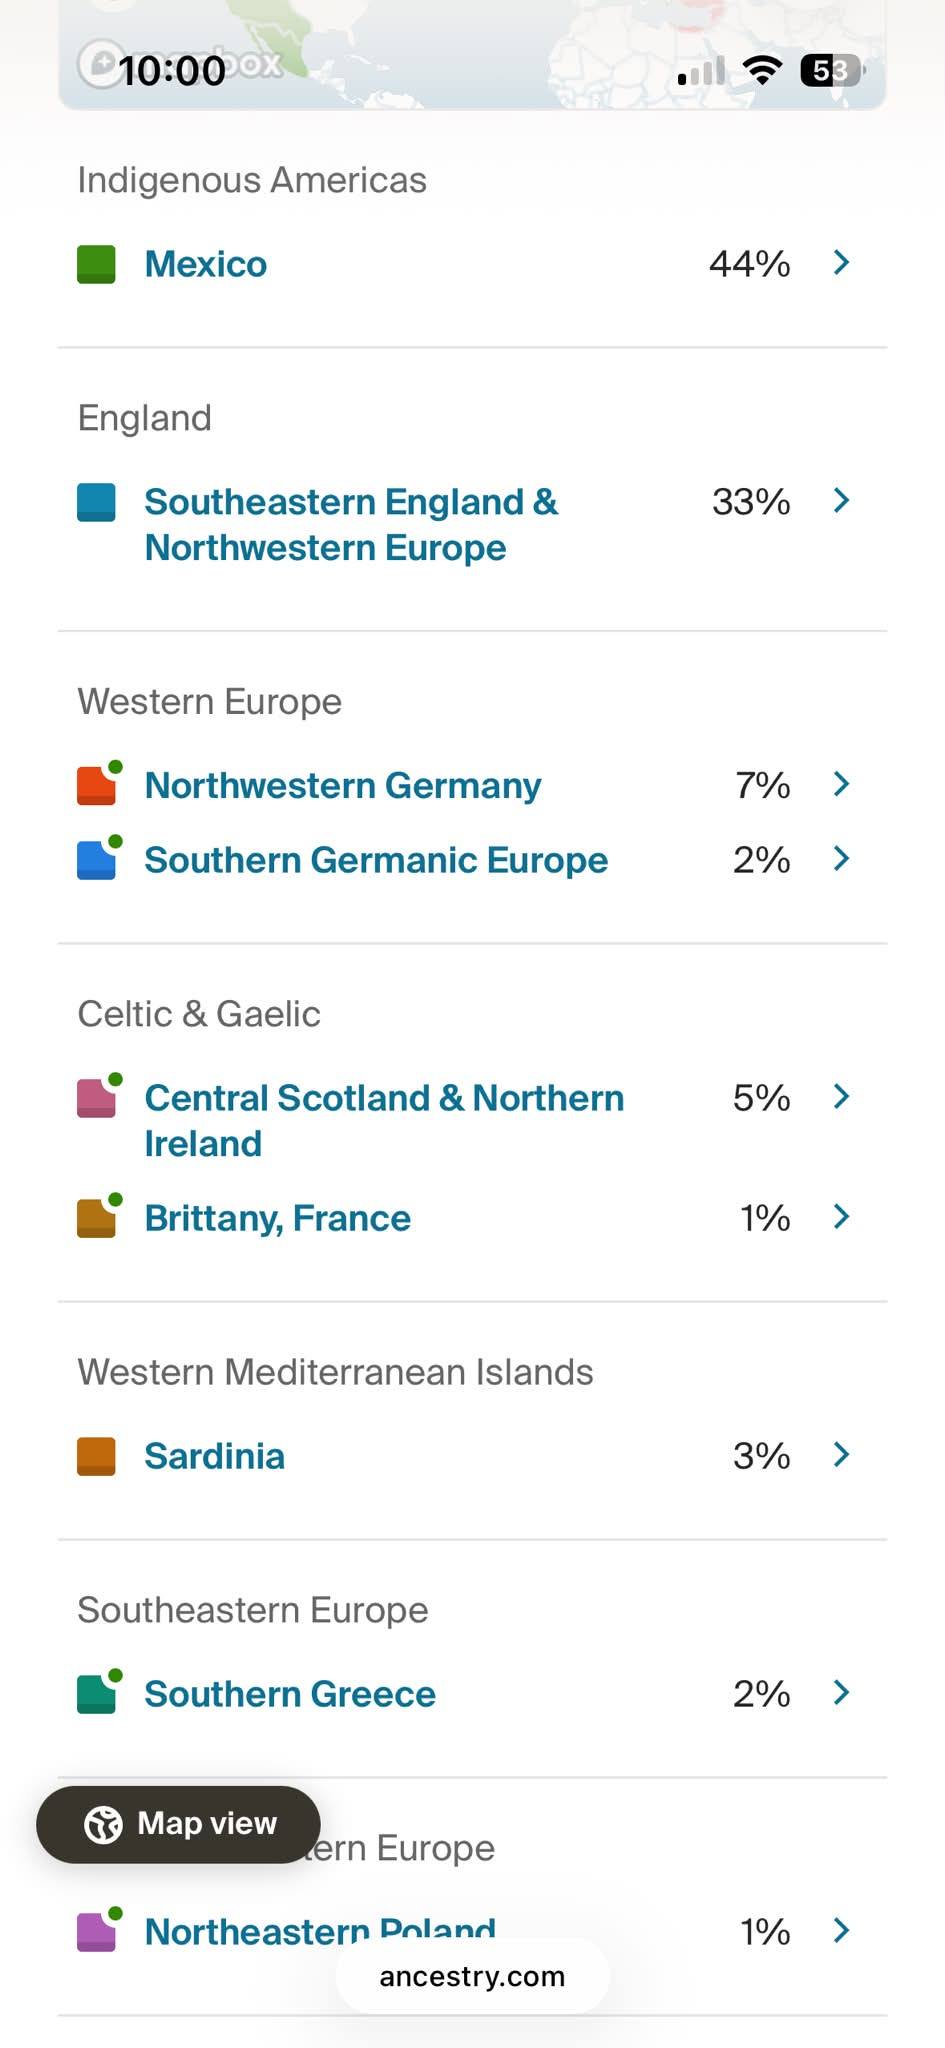
Task: Tap the orange Sardinia region icon
Action: [x=96, y=1457]
